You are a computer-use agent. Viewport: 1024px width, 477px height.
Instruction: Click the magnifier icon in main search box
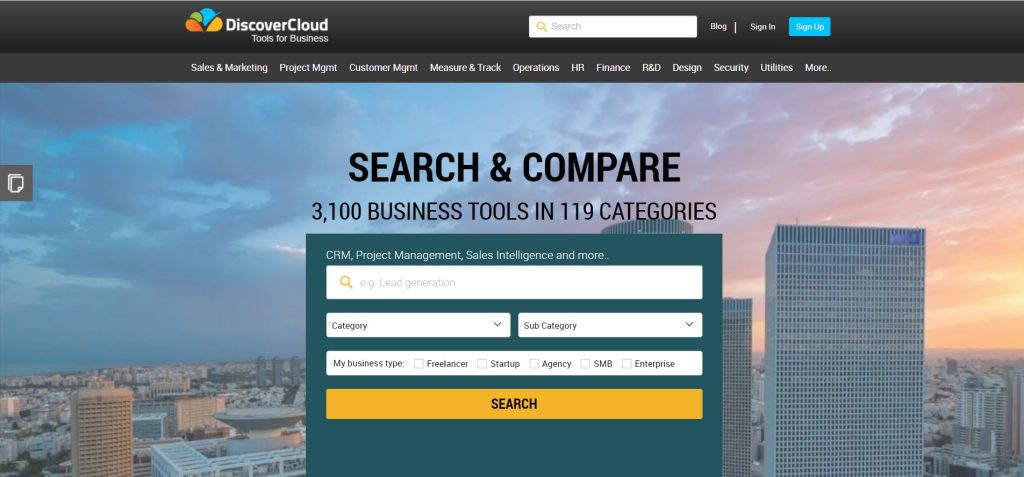(346, 282)
